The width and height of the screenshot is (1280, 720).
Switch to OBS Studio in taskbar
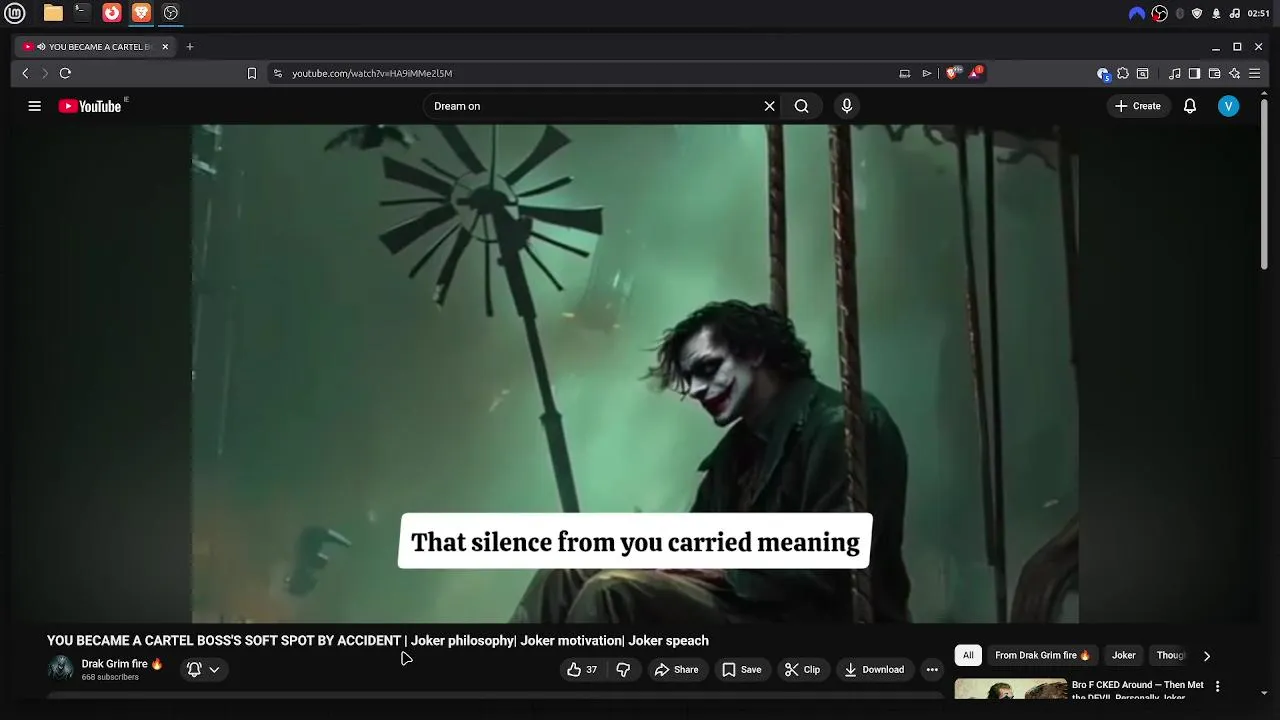coord(171,13)
